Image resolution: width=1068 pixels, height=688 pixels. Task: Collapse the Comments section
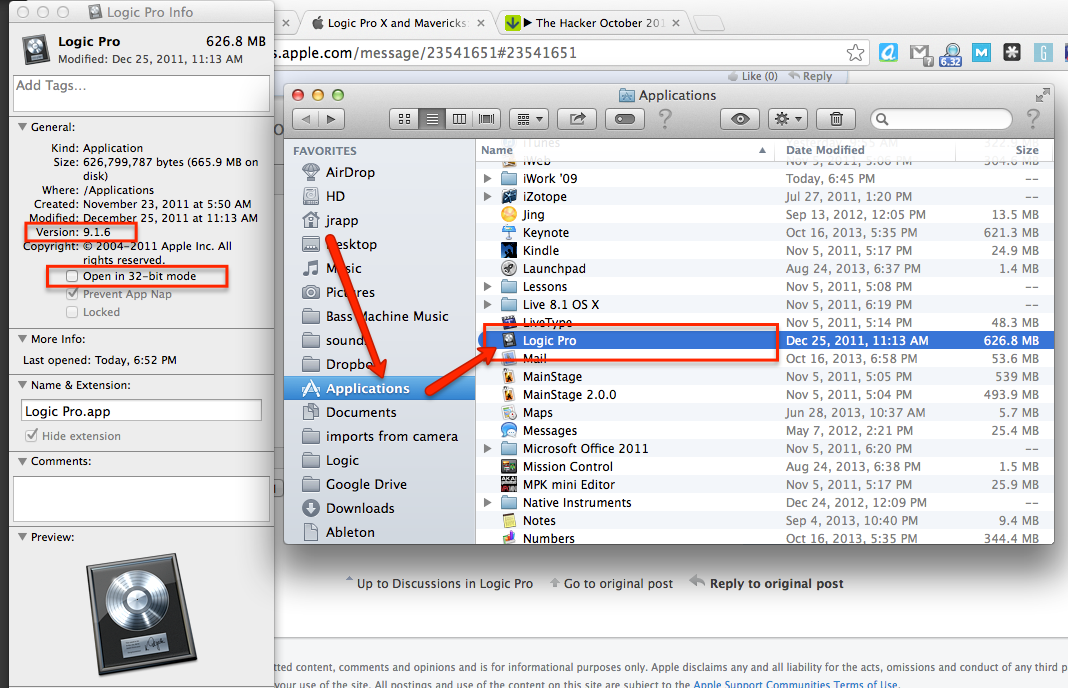[22, 461]
